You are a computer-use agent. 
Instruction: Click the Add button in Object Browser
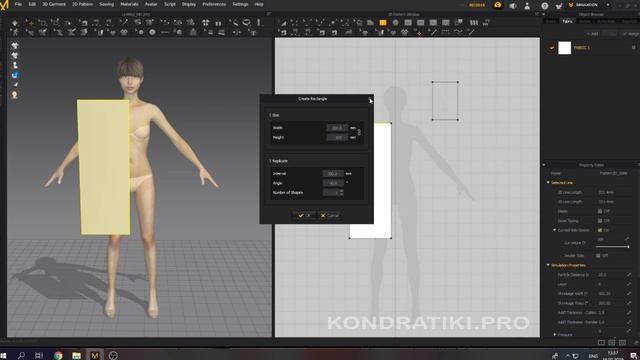tap(592, 34)
